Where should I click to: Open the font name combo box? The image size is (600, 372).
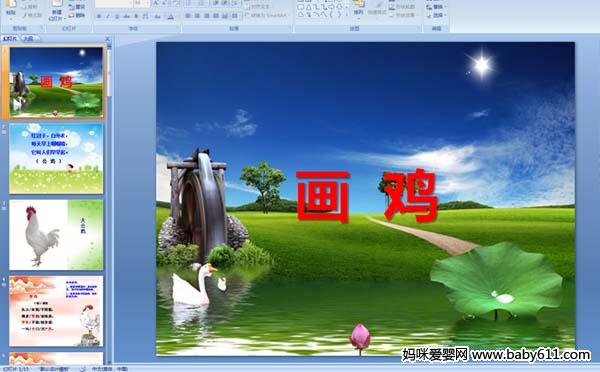click(x=114, y=3)
